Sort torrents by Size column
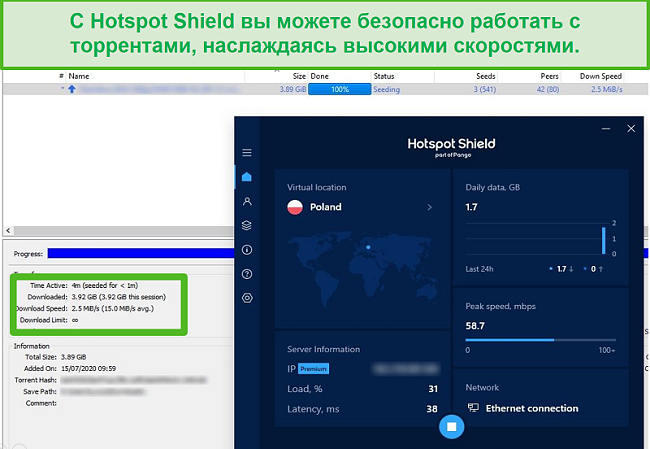The width and height of the screenshot is (650, 449). point(299,76)
